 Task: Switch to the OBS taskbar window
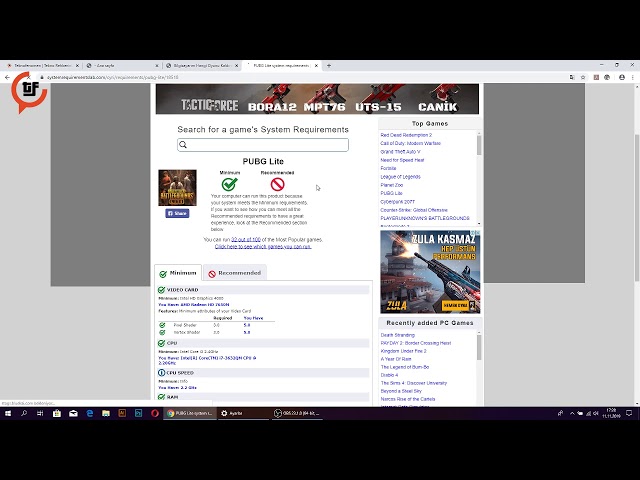pos(297,413)
